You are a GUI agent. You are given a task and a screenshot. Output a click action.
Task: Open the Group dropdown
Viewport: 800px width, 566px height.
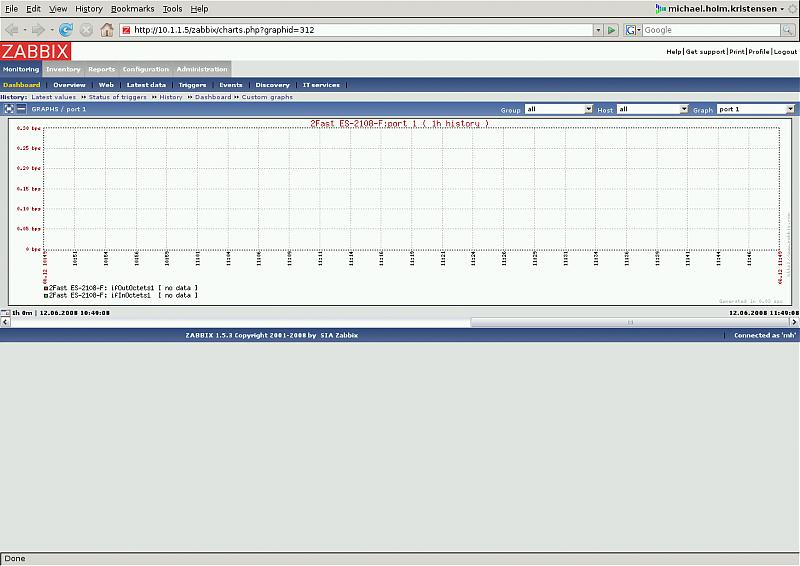click(559, 109)
